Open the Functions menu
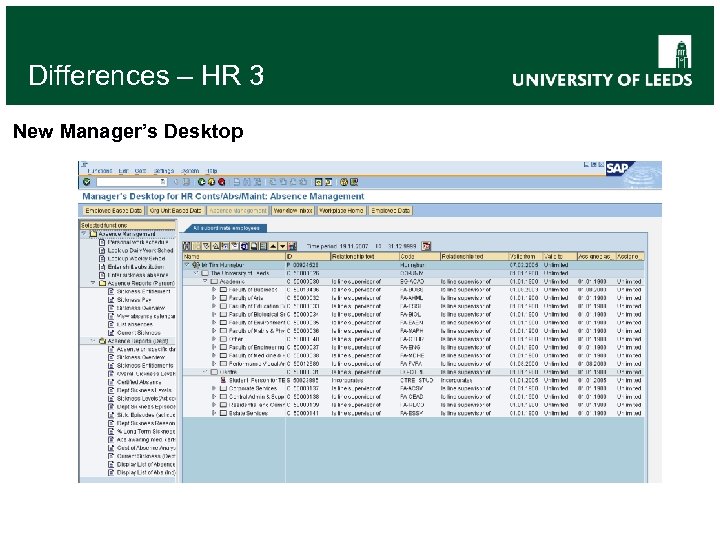Image resolution: width=720 pixels, height=540 pixels. click(x=99, y=171)
